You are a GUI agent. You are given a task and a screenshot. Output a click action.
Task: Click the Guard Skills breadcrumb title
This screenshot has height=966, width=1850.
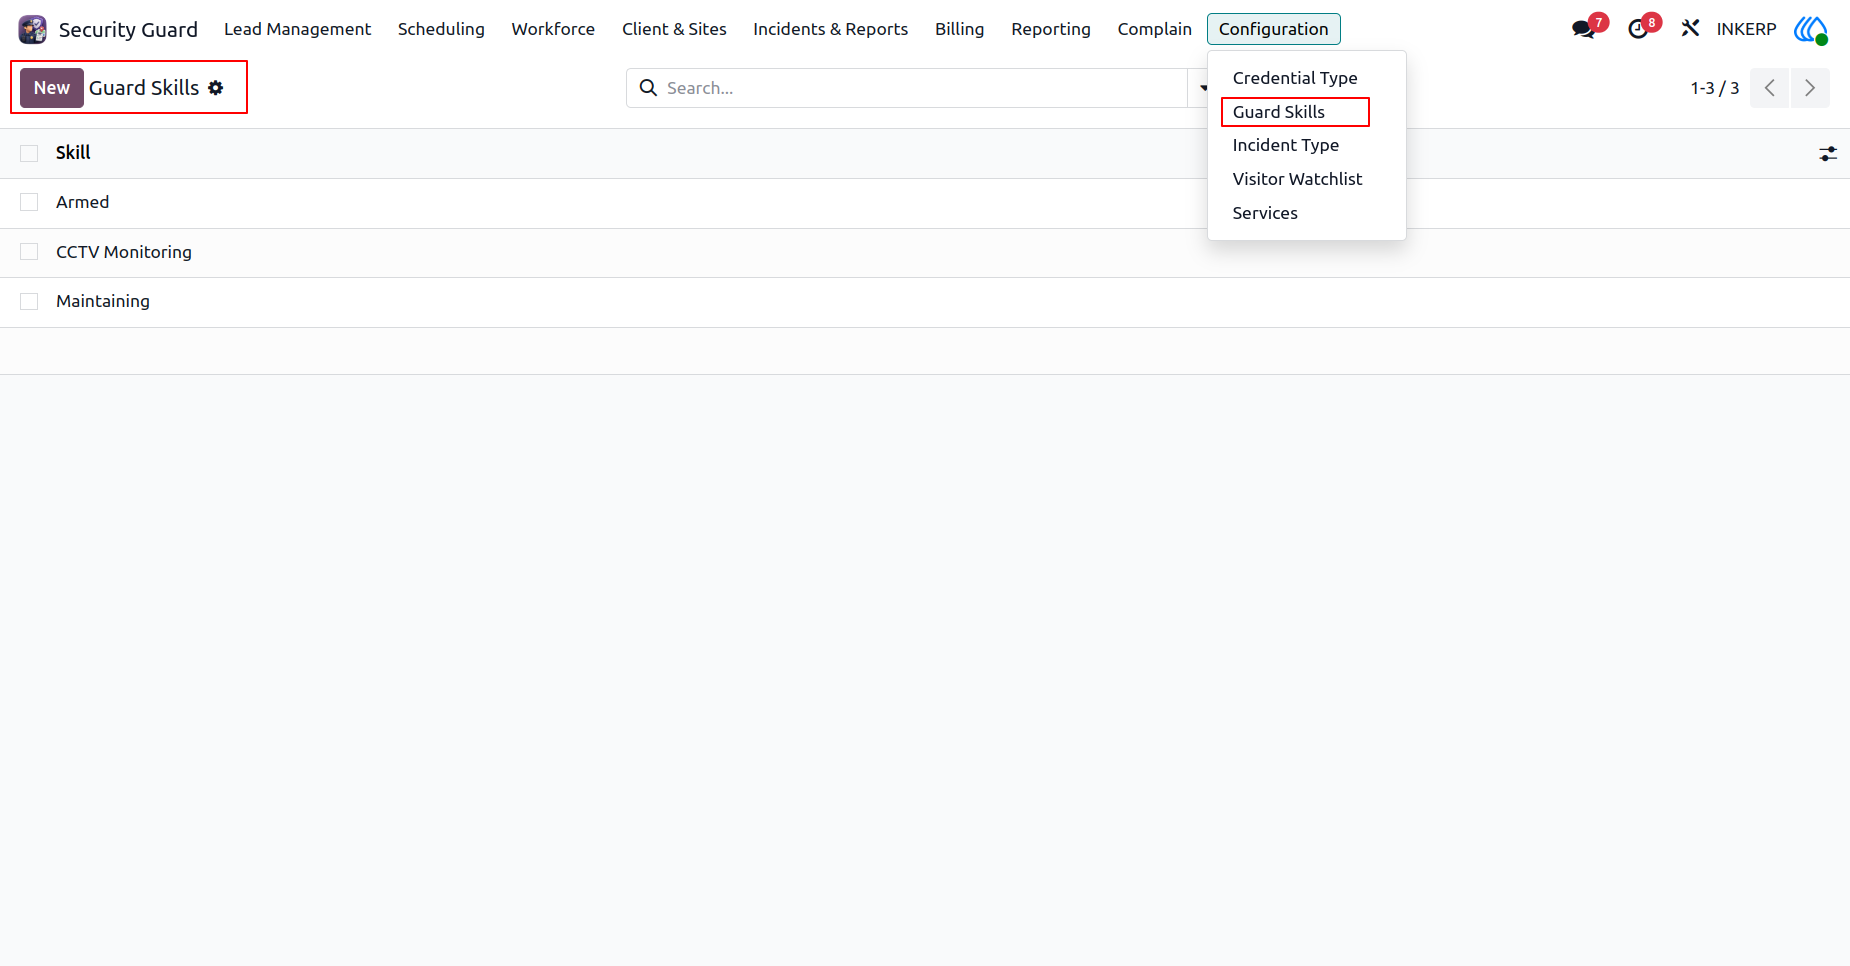click(x=144, y=88)
